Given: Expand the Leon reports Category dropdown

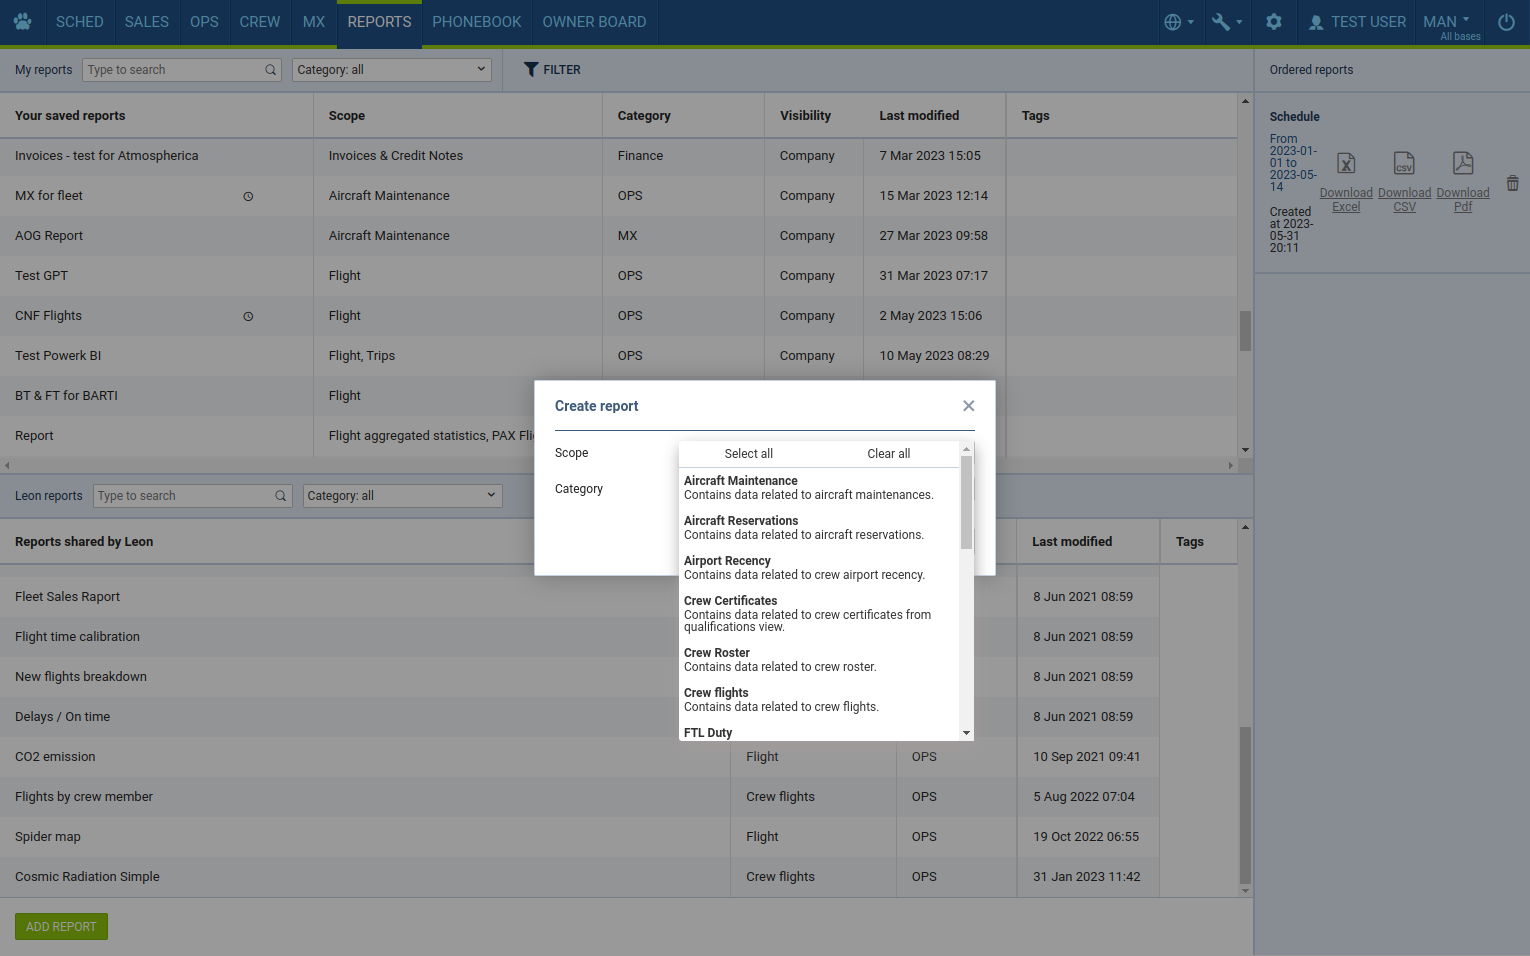Looking at the screenshot, I should (x=402, y=496).
